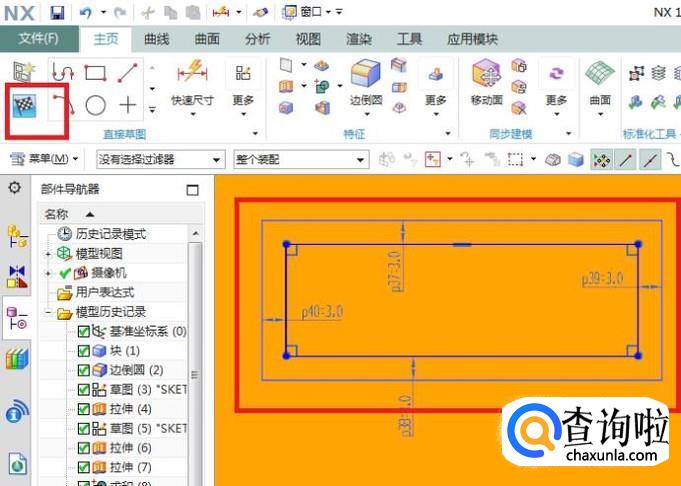Image resolution: width=681 pixels, height=486 pixels.
Task: Toggle checkbox for 块 (1)
Action: 83,350
